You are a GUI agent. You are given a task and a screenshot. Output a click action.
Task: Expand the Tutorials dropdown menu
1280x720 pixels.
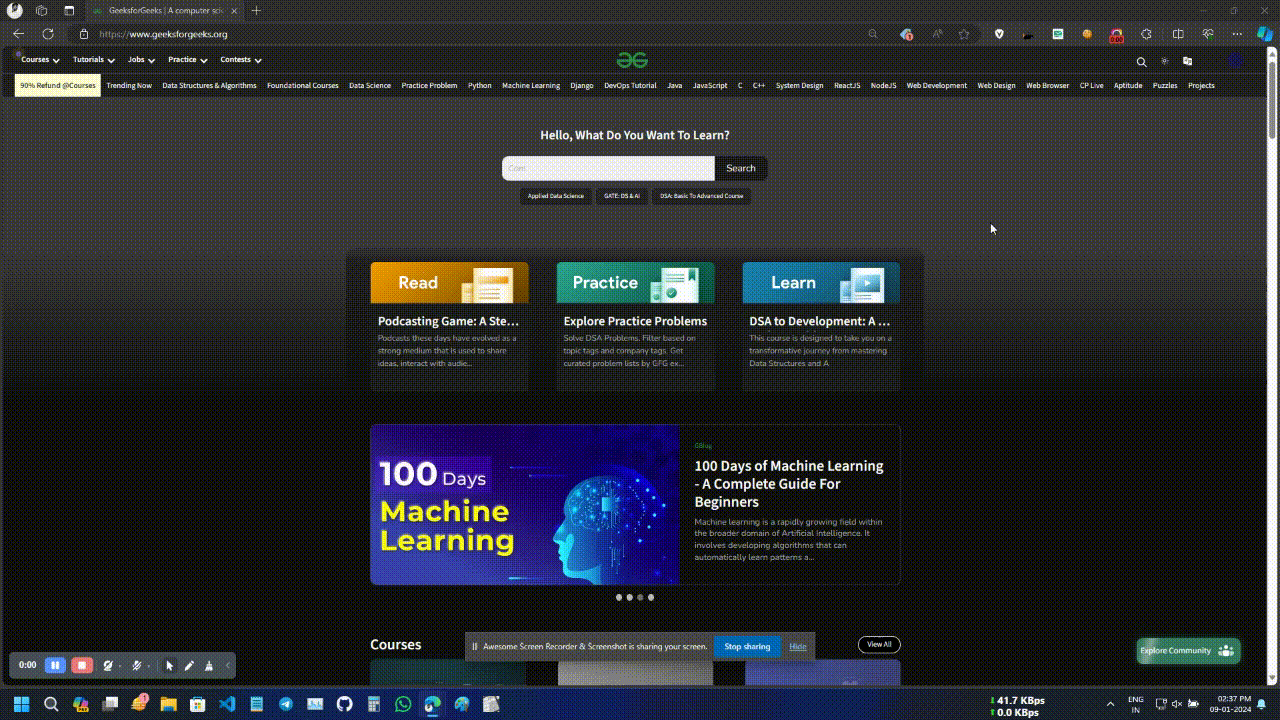[x=93, y=60]
